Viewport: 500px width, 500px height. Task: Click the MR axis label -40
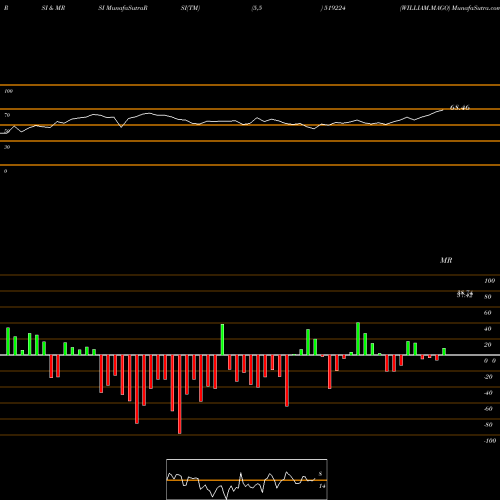click(x=488, y=393)
